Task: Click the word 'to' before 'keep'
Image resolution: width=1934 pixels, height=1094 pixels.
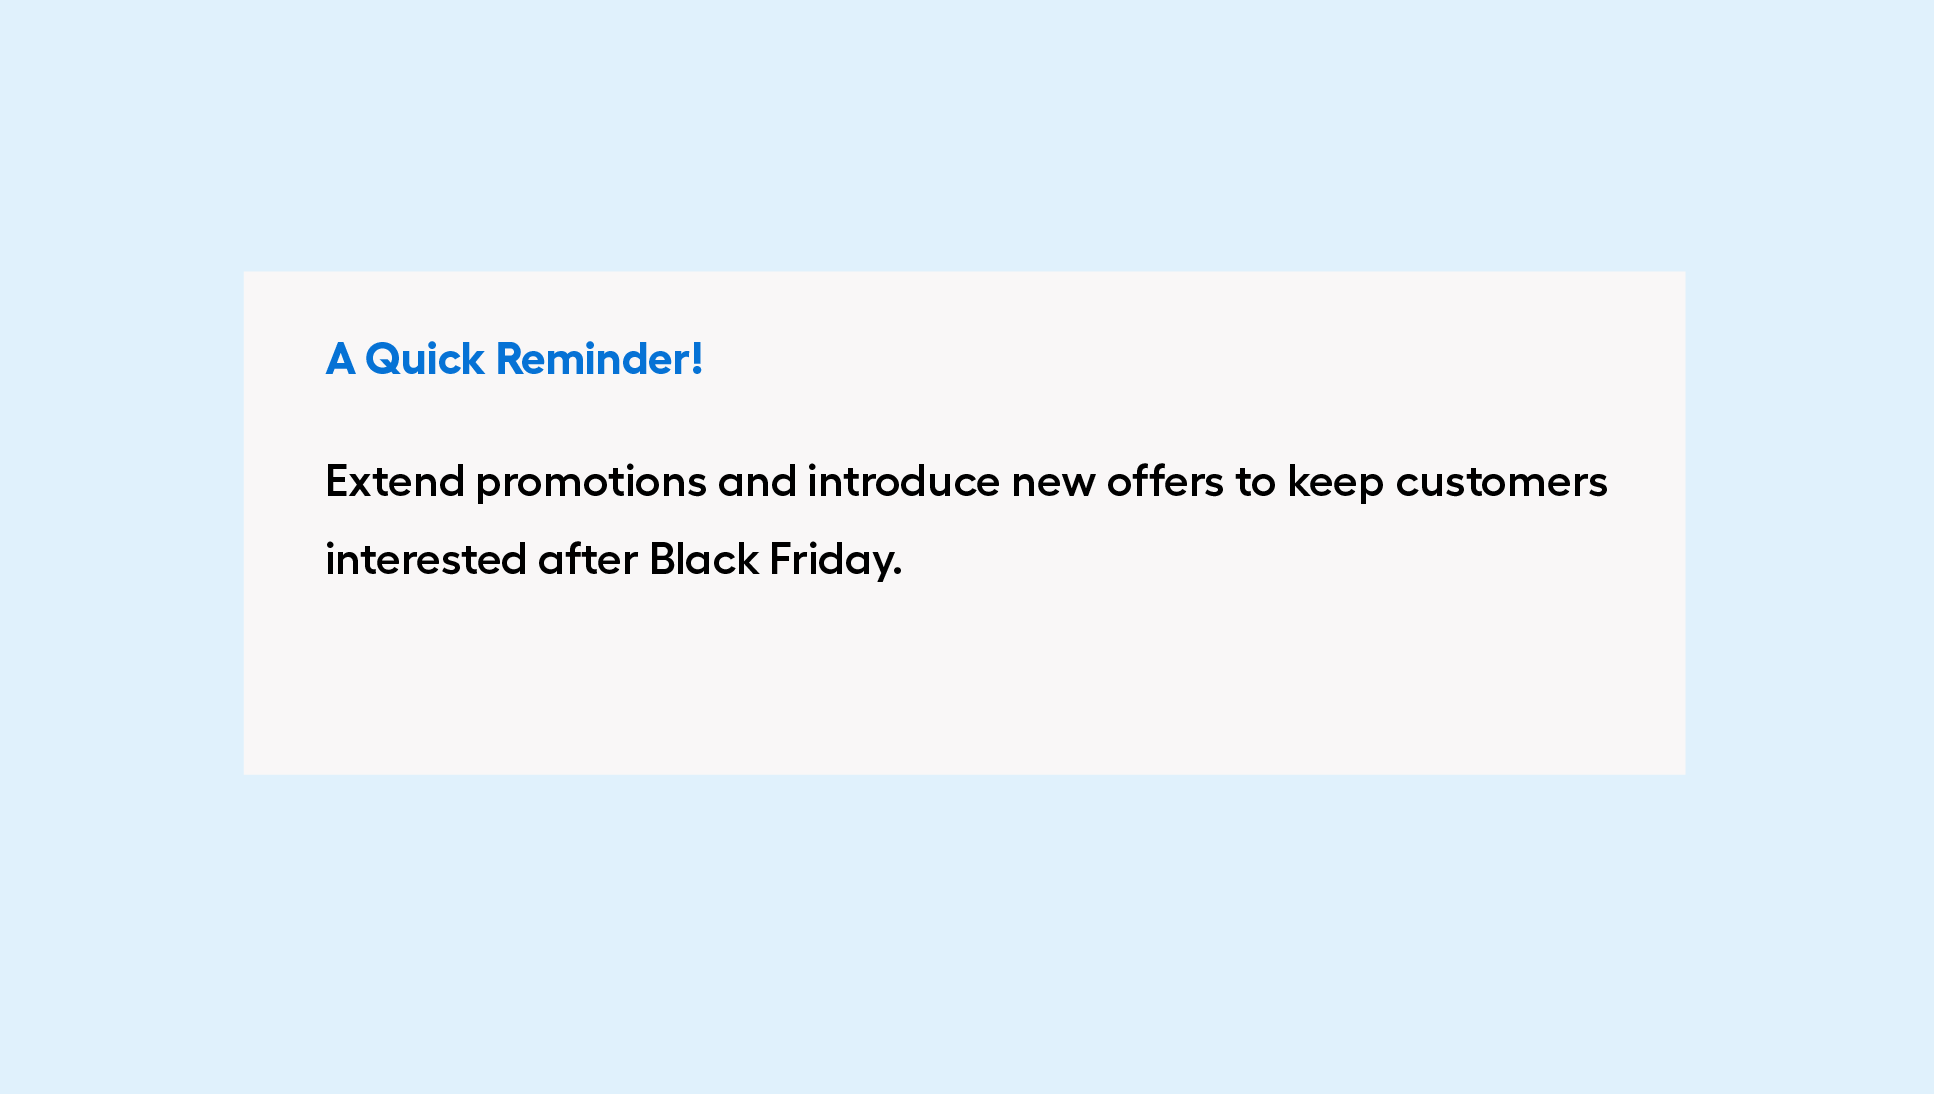Action: pyautogui.click(x=1255, y=483)
